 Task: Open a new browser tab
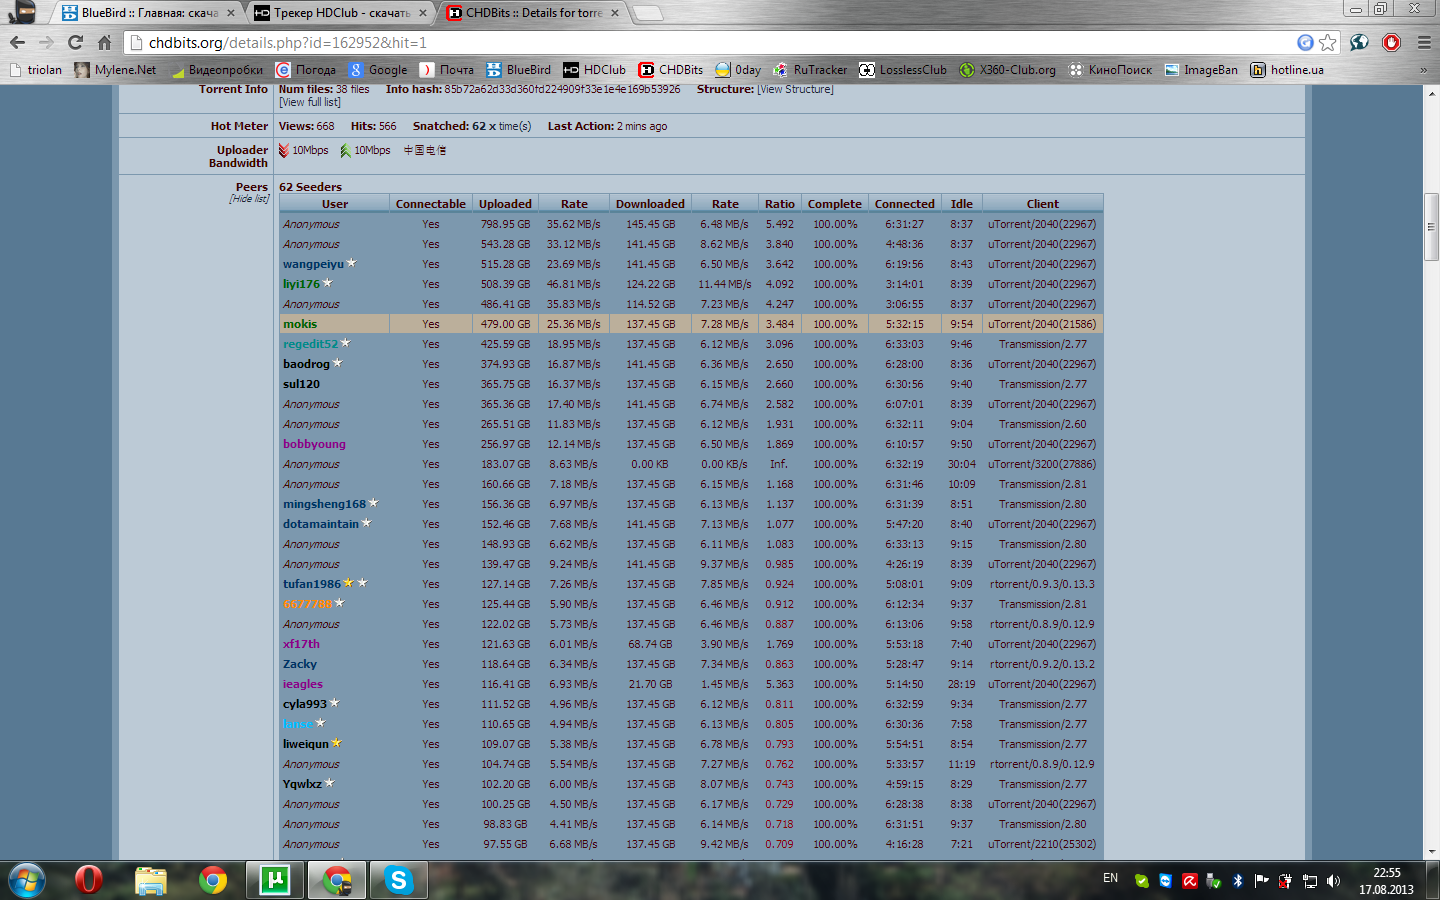click(x=648, y=13)
